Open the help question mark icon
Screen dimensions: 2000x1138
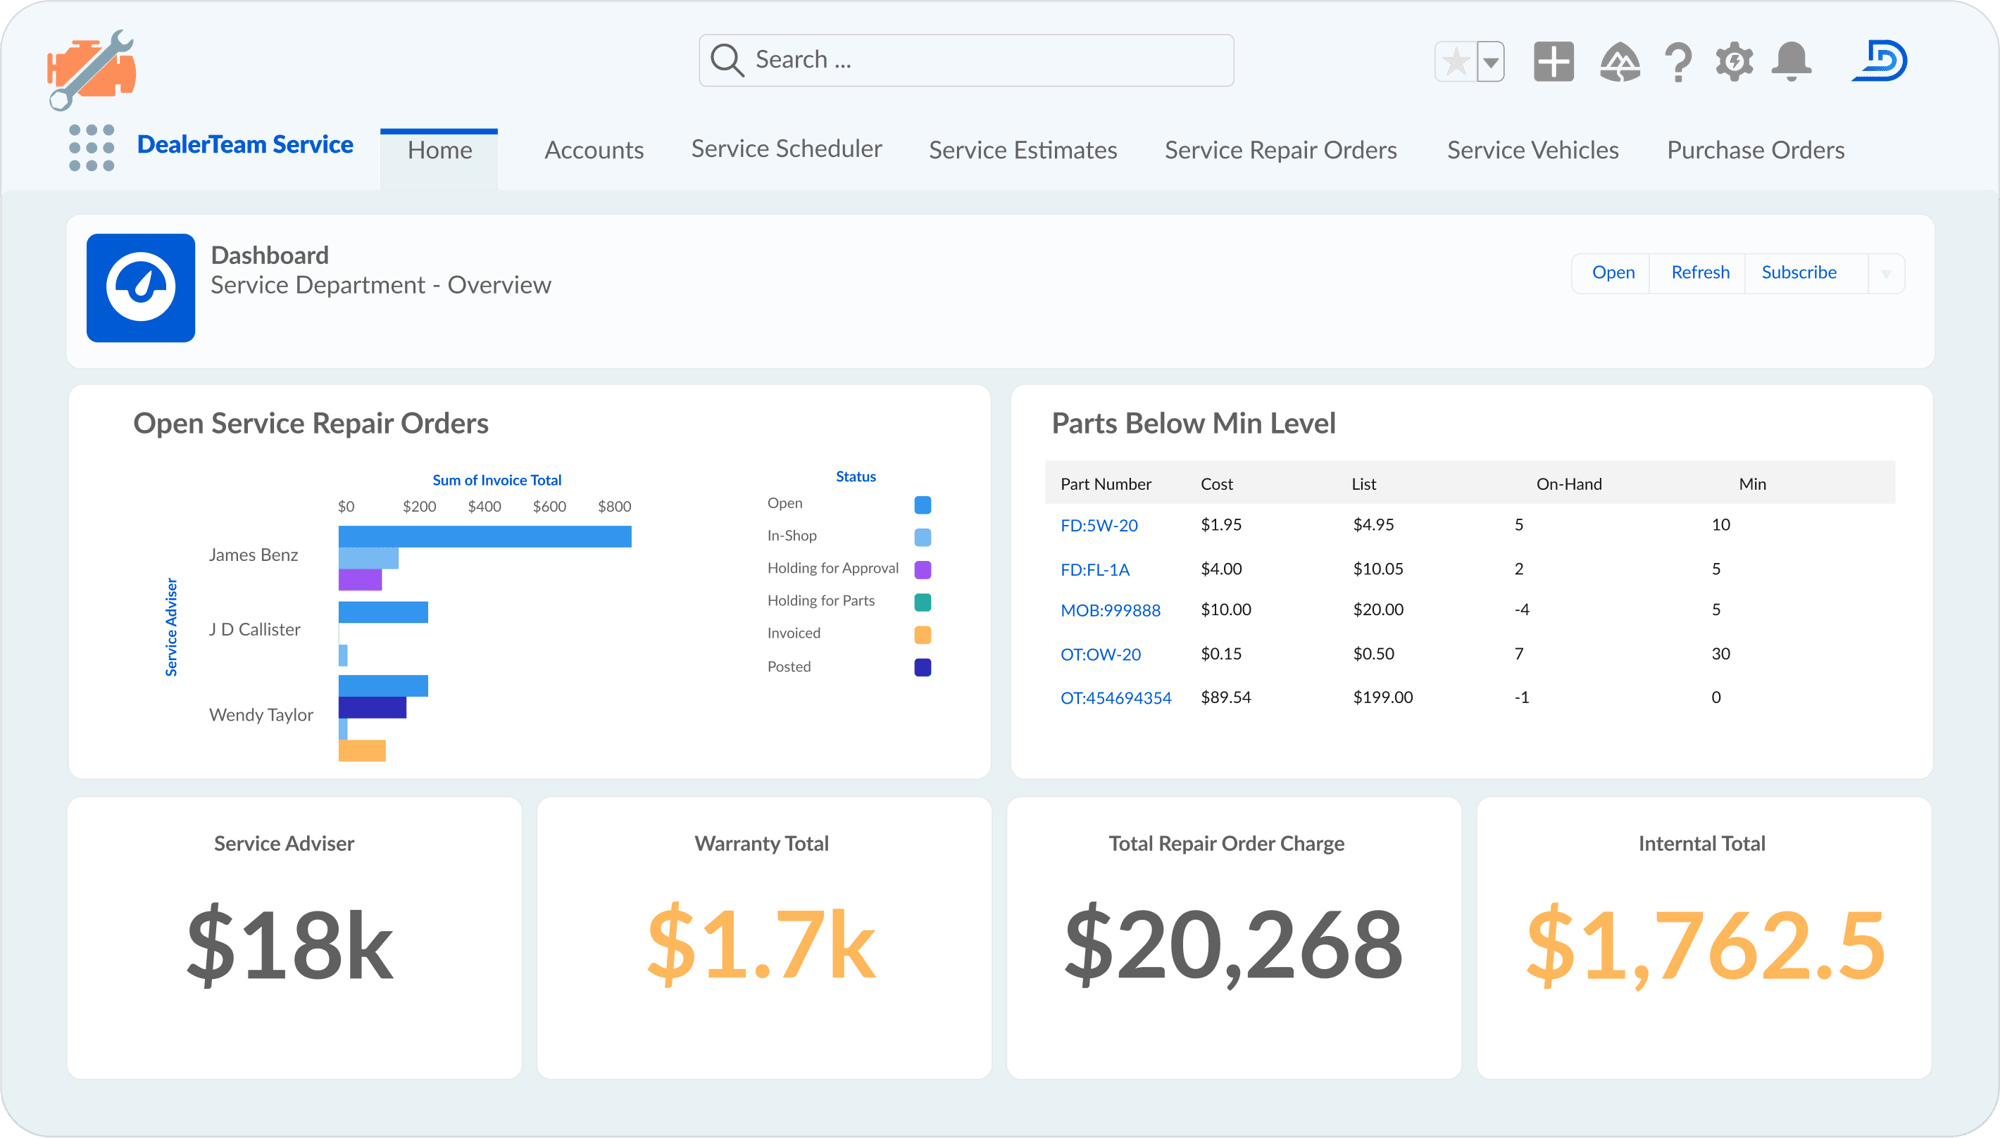1679,62
